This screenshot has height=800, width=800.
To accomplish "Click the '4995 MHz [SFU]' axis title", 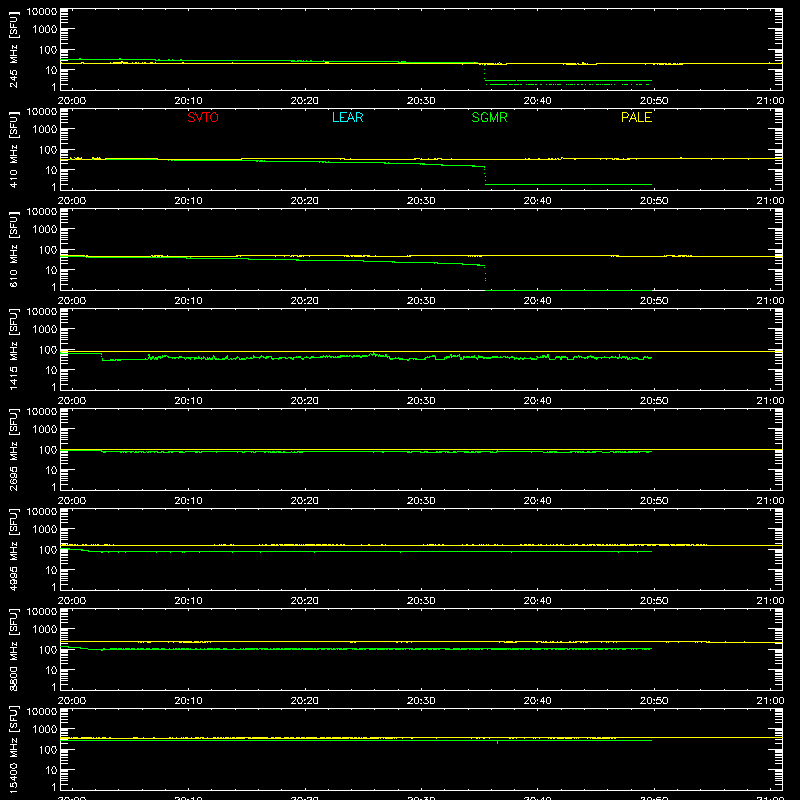I will pyautogui.click(x=13, y=549).
